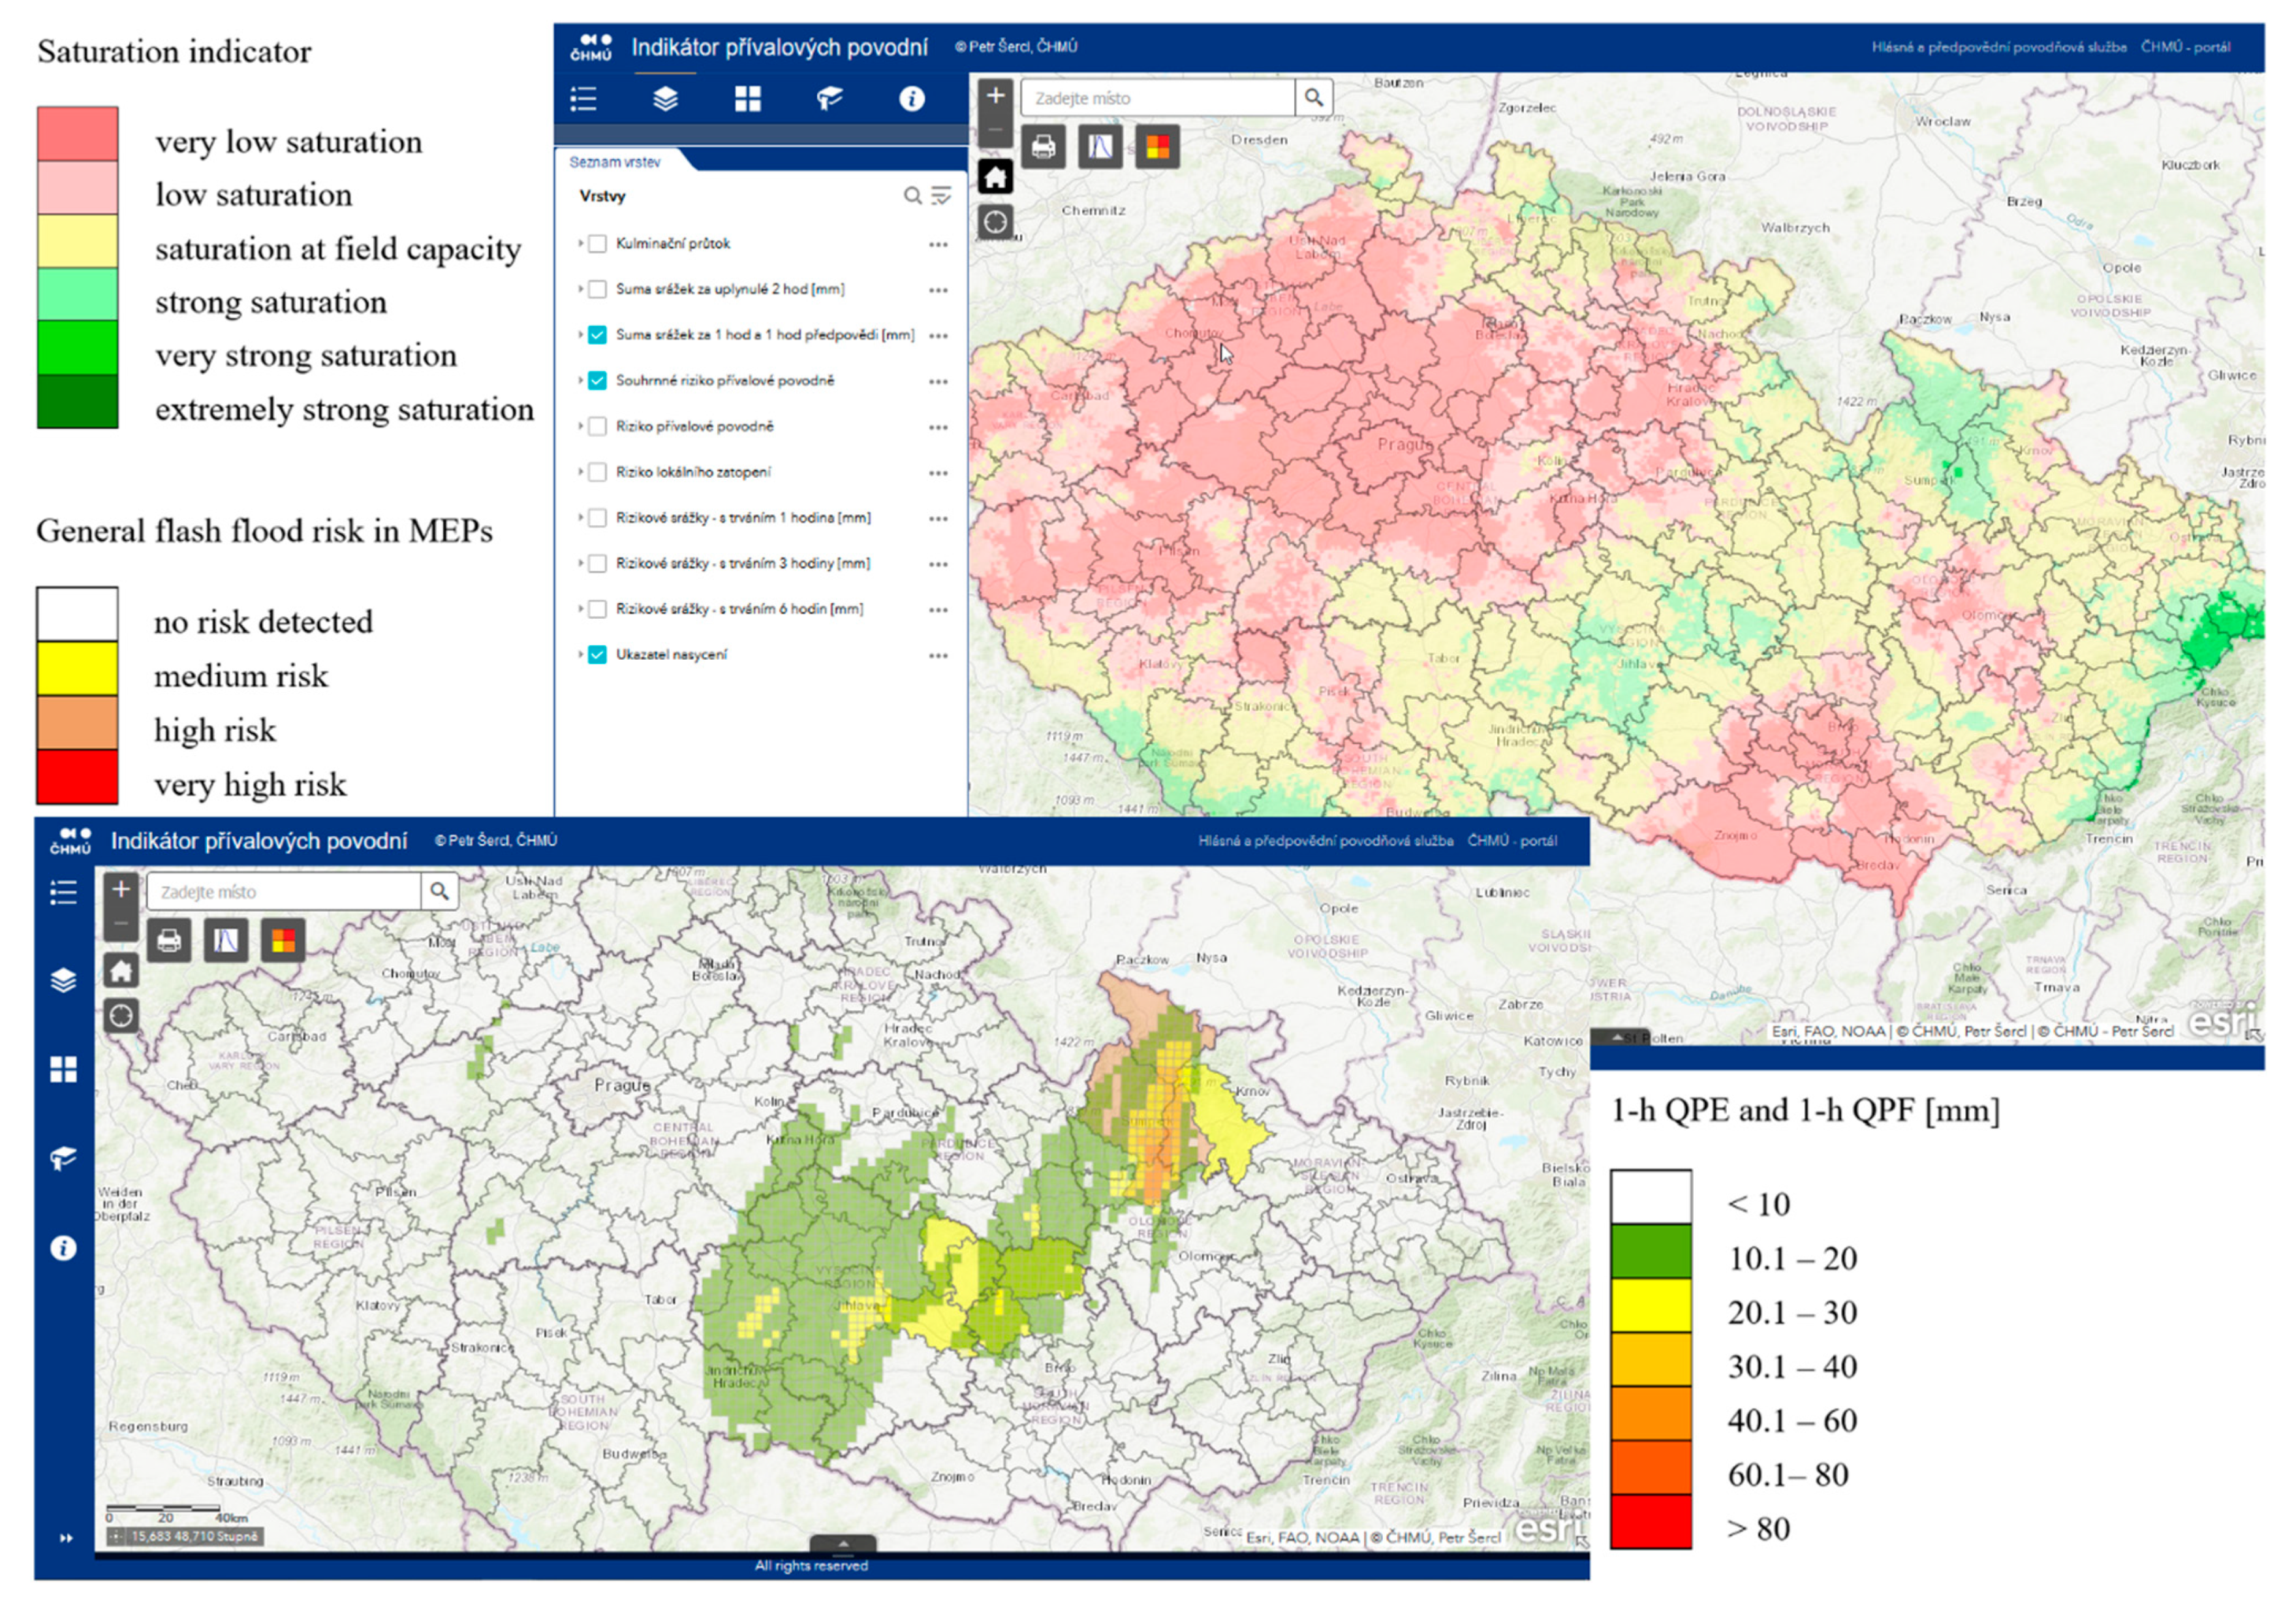Open options menu for Riziko přívalové povodně
The height and width of the screenshot is (1614, 2296).
[x=937, y=427]
